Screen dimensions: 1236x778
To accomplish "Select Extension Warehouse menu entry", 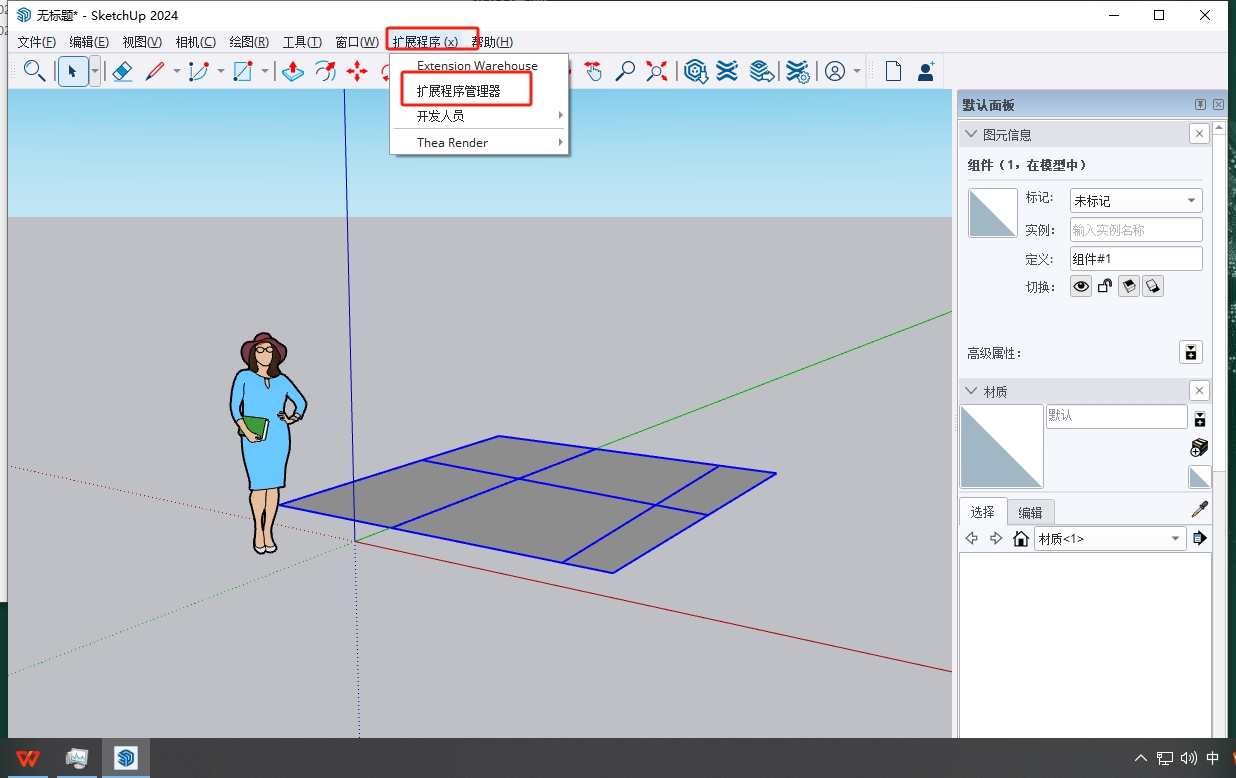I will pyautogui.click(x=479, y=66).
